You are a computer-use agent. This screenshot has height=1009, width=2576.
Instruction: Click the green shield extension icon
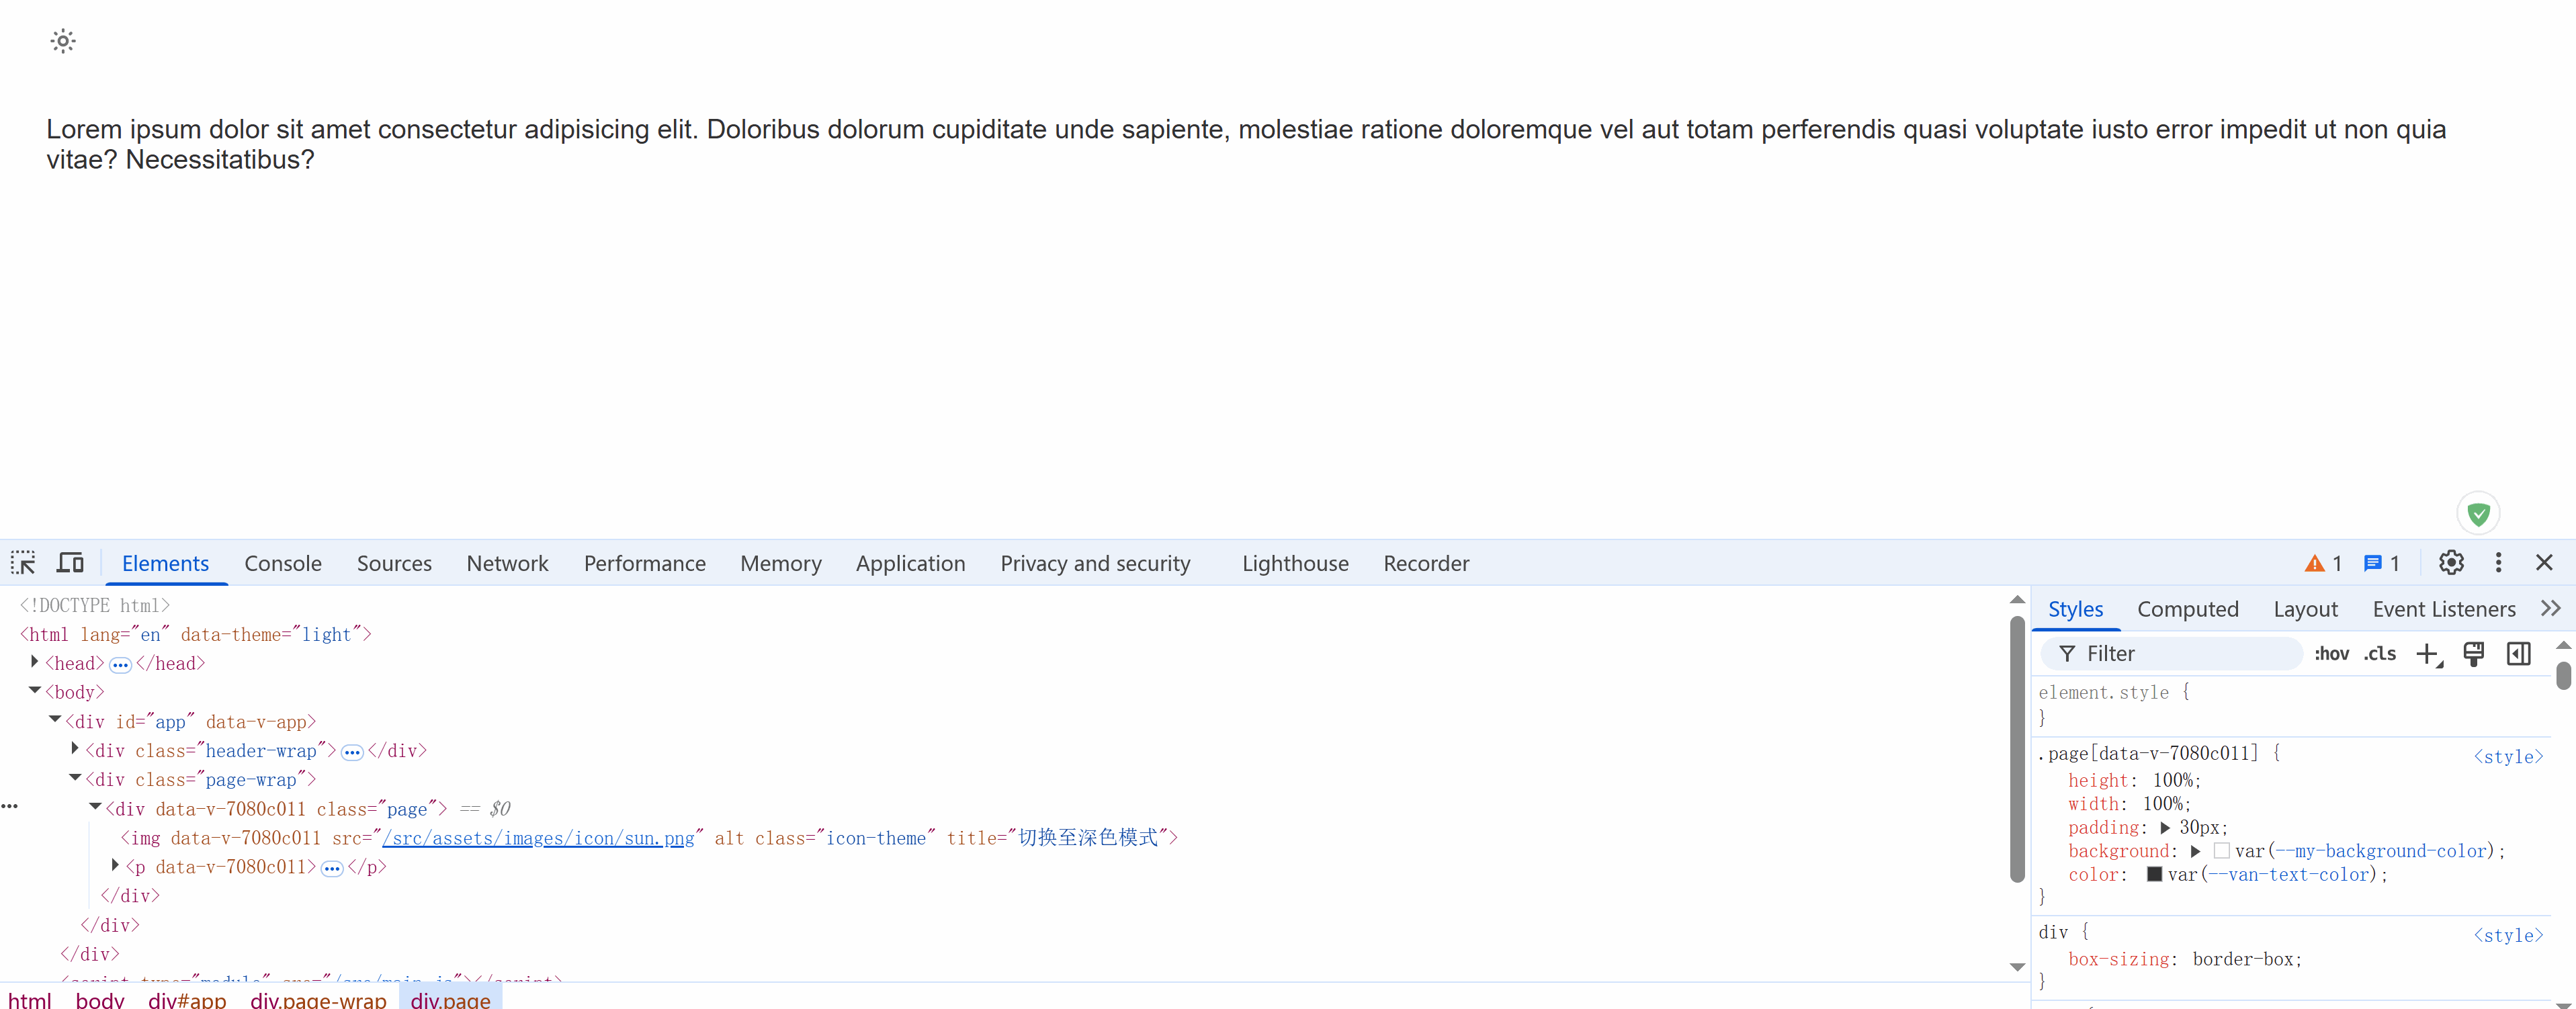pos(2478,514)
